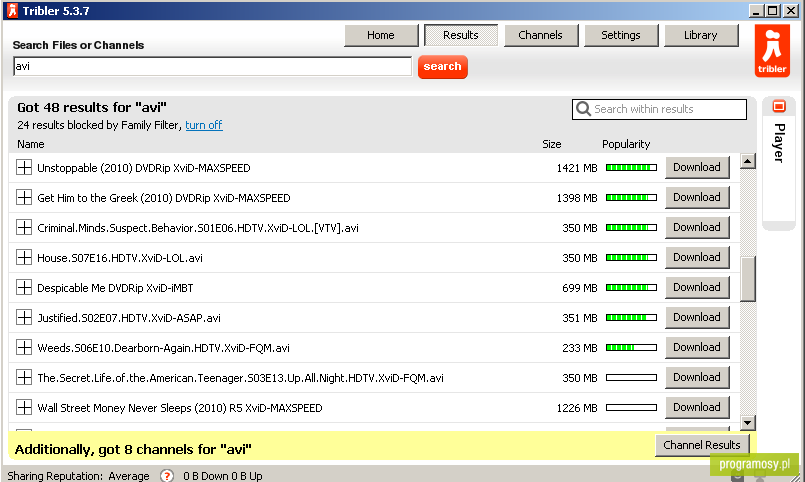
Task: Click the orange search button
Action: 443,67
